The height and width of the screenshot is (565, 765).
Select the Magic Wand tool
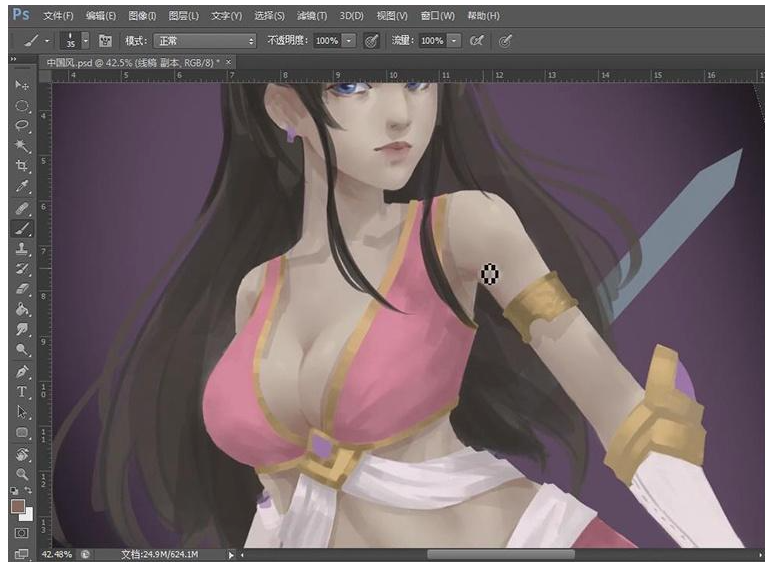tap(21, 145)
